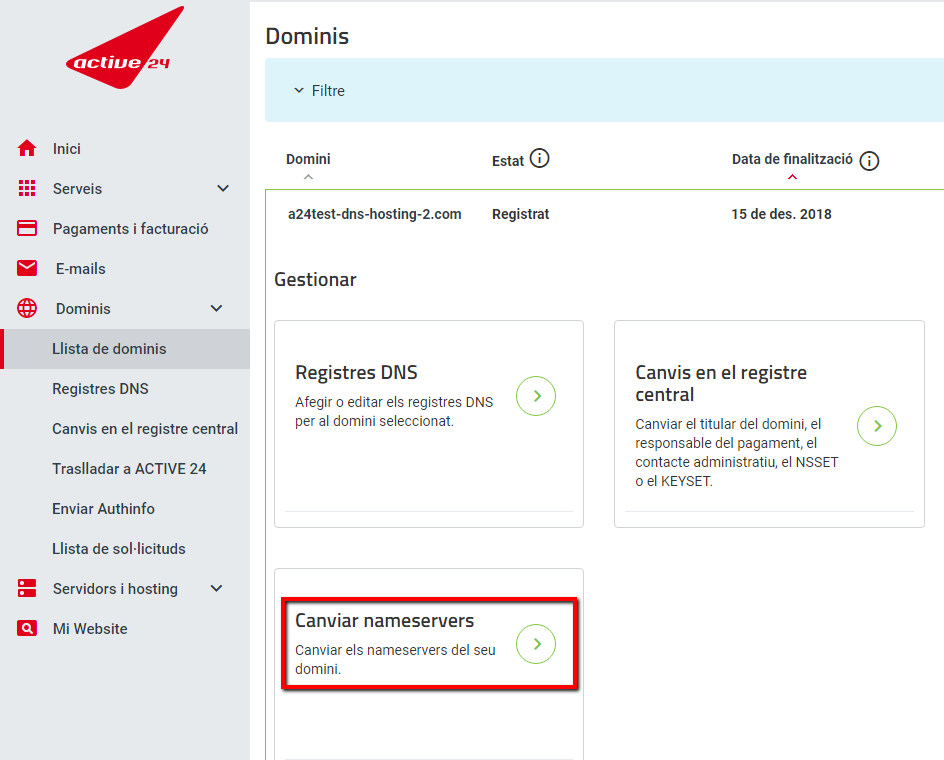Select domain a24test-dns-hosting-2.com
This screenshot has height=760, width=944.
click(x=374, y=214)
